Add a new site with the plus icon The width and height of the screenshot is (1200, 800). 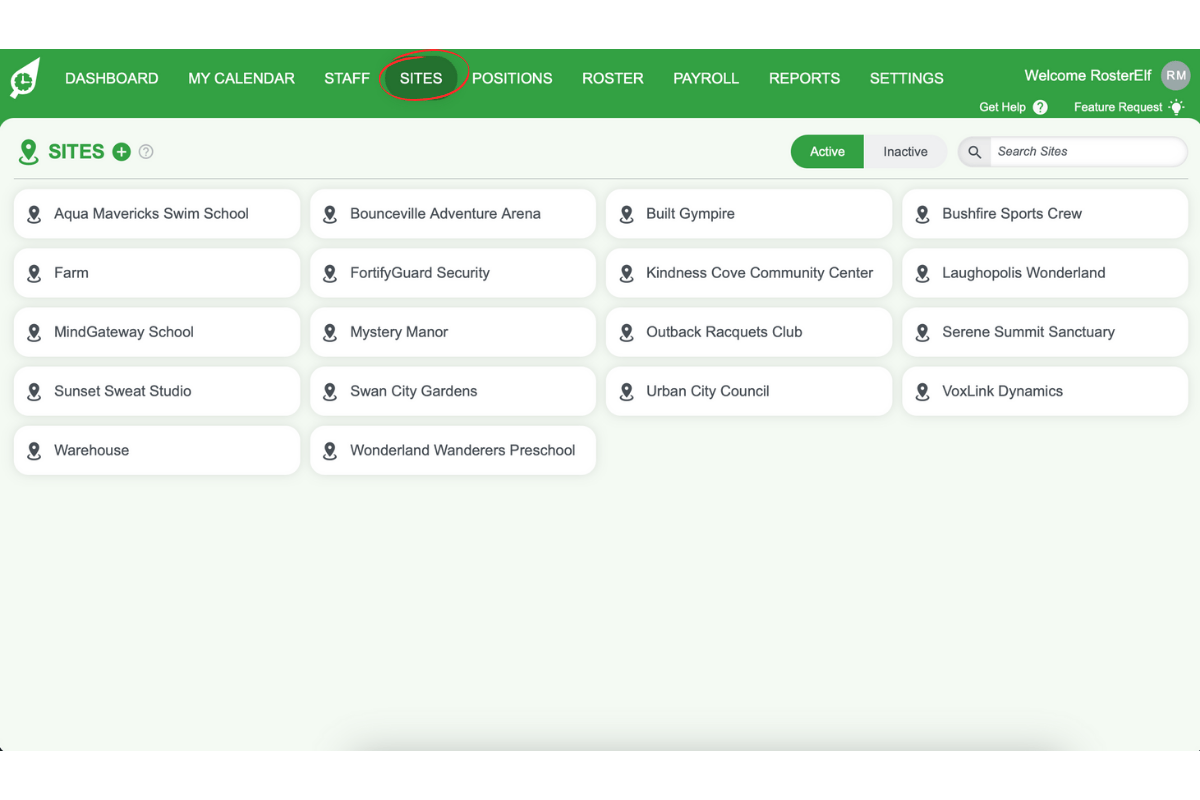pos(121,151)
